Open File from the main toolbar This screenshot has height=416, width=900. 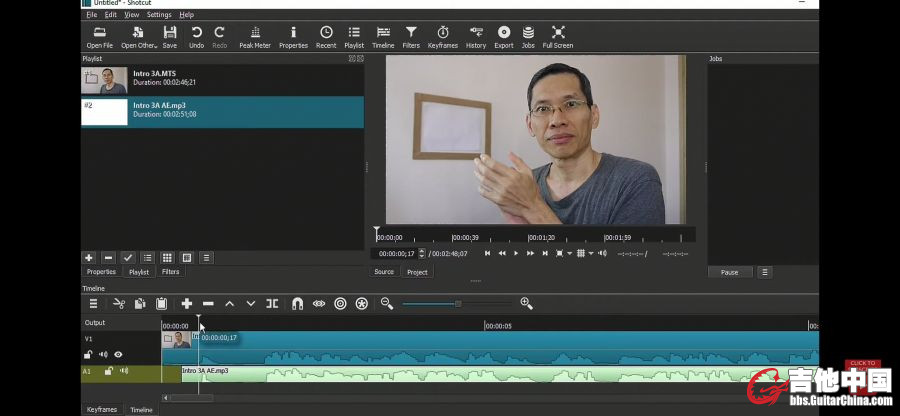point(100,37)
